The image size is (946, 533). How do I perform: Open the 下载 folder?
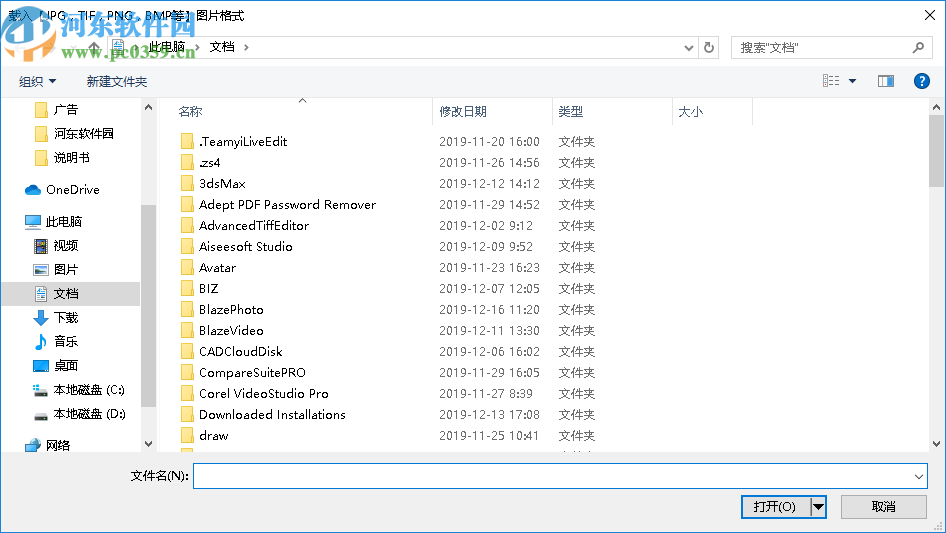coord(56,318)
